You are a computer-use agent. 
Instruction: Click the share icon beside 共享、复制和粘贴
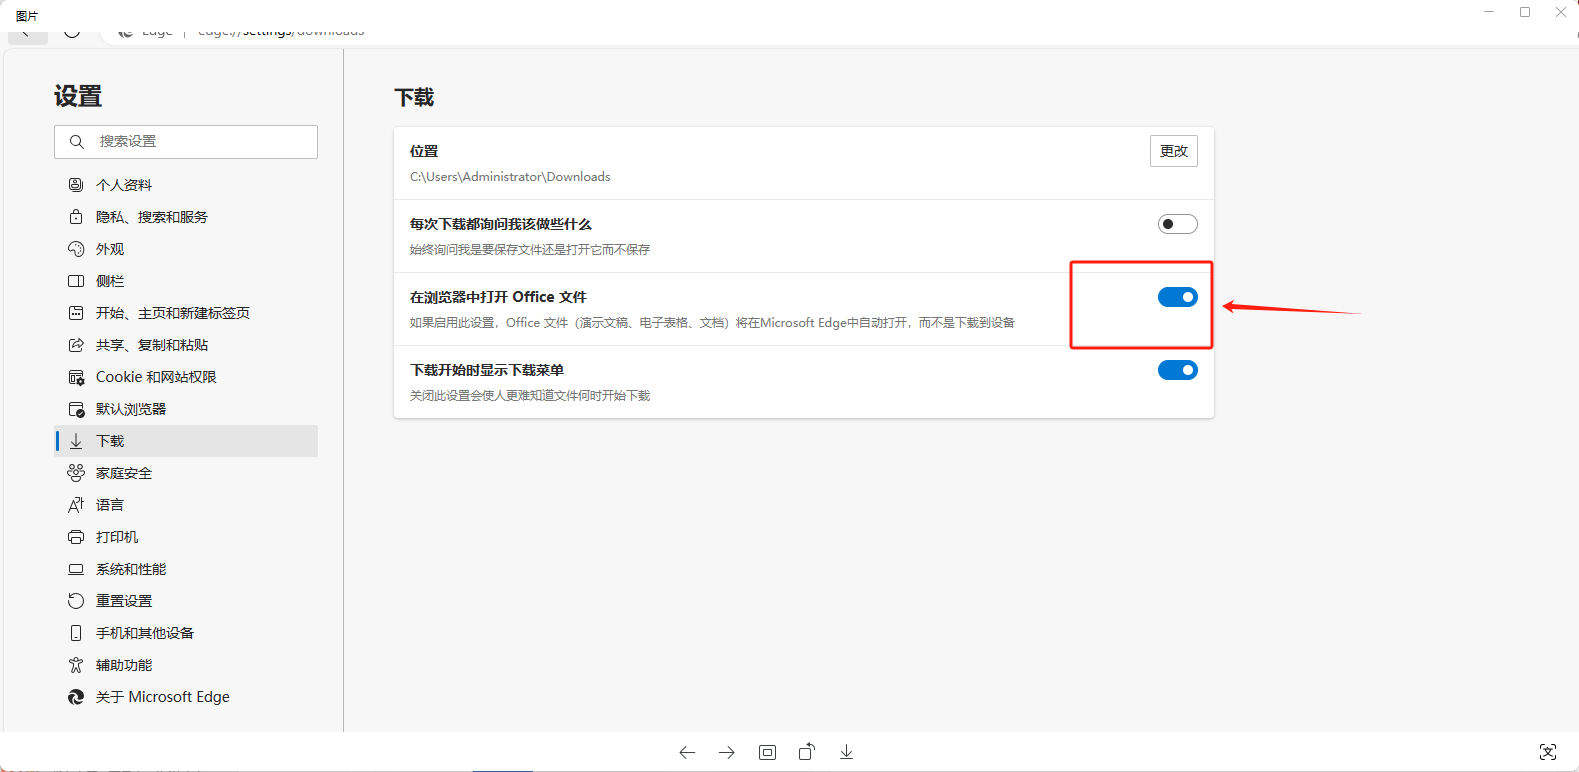pyautogui.click(x=76, y=345)
